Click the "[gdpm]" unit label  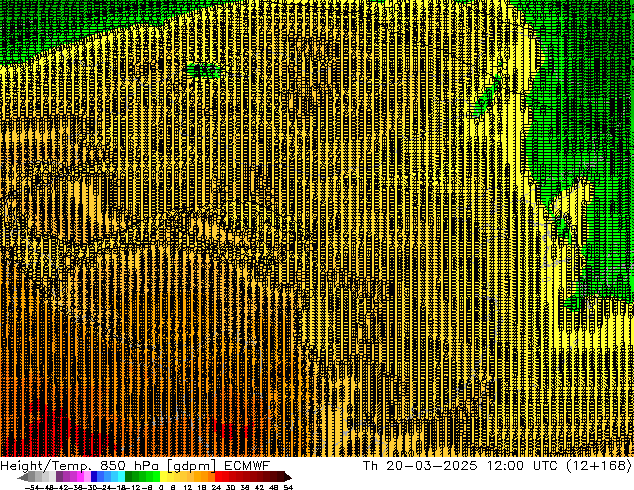pyautogui.click(x=191, y=466)
